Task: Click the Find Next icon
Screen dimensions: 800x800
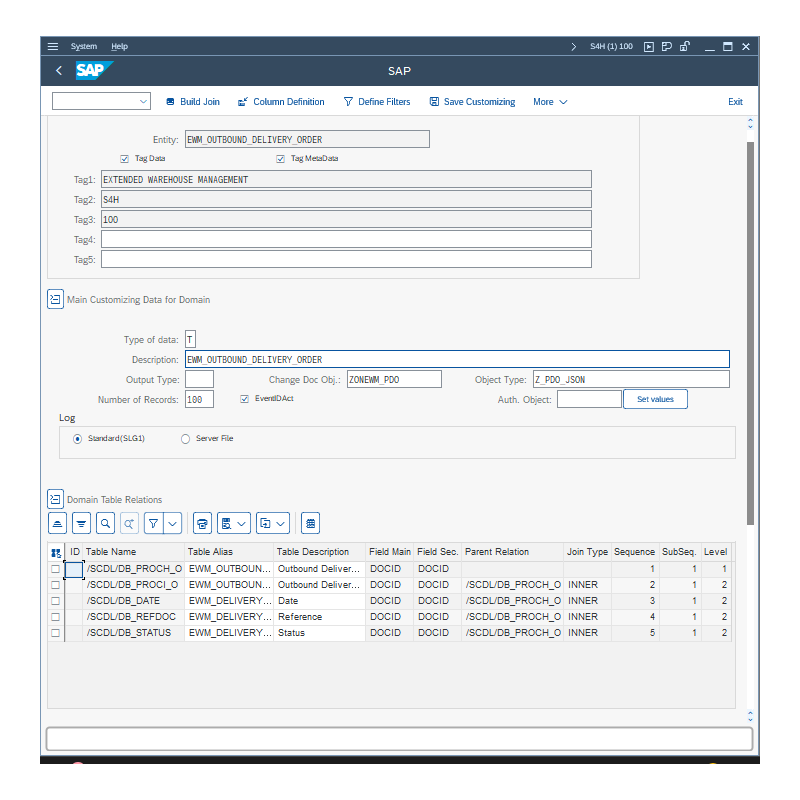Action: pos(130,522)
